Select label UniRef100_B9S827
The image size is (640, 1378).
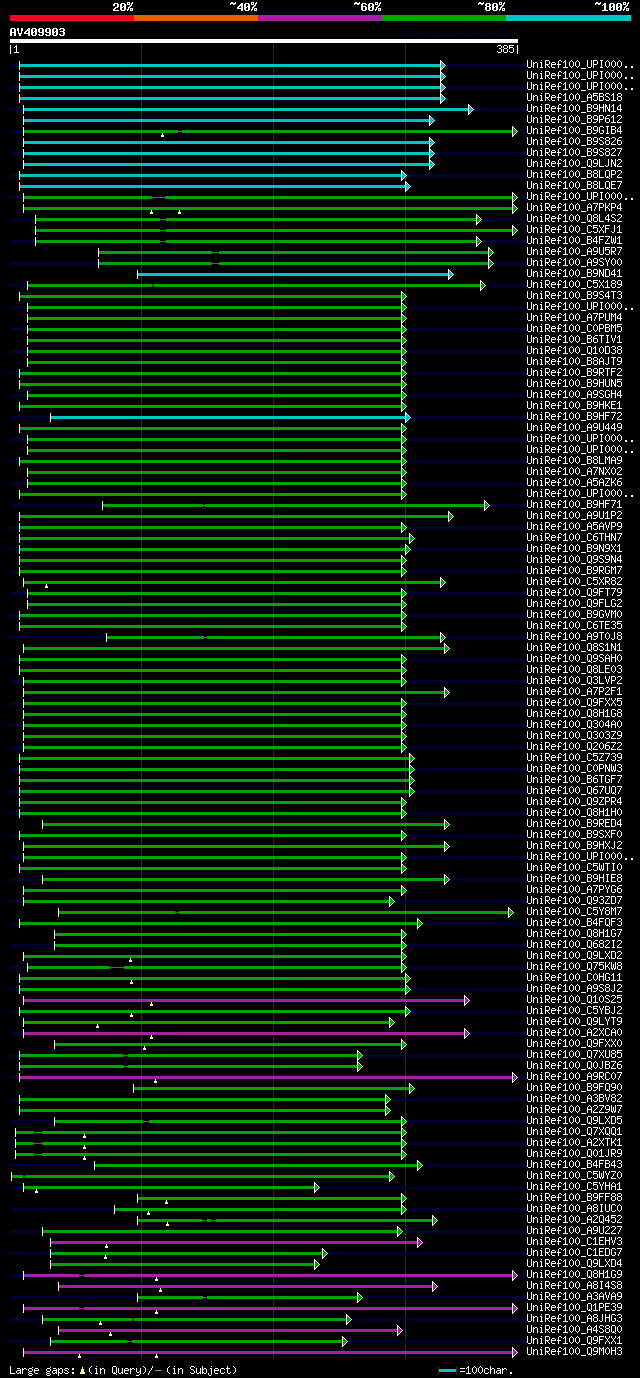pyautogui.click(x=576, y=153)
